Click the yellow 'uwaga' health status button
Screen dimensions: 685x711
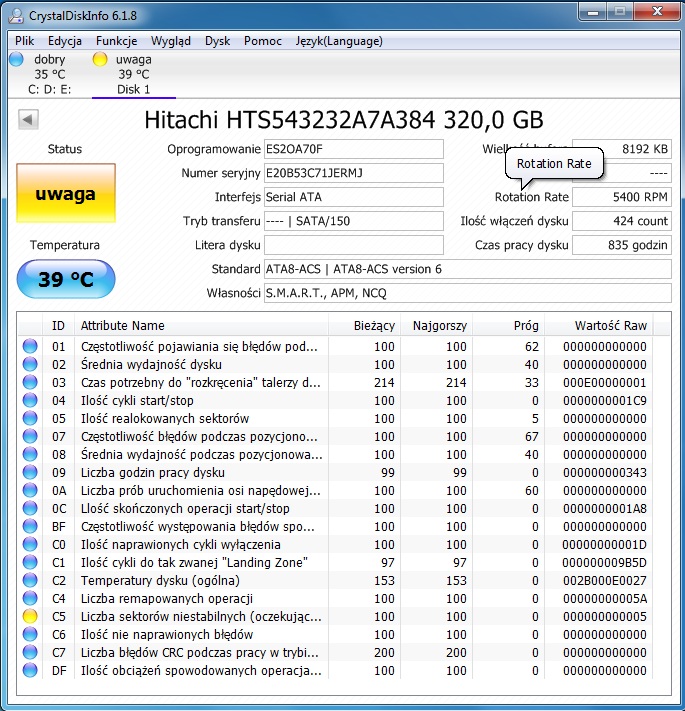tap(65, 193)
